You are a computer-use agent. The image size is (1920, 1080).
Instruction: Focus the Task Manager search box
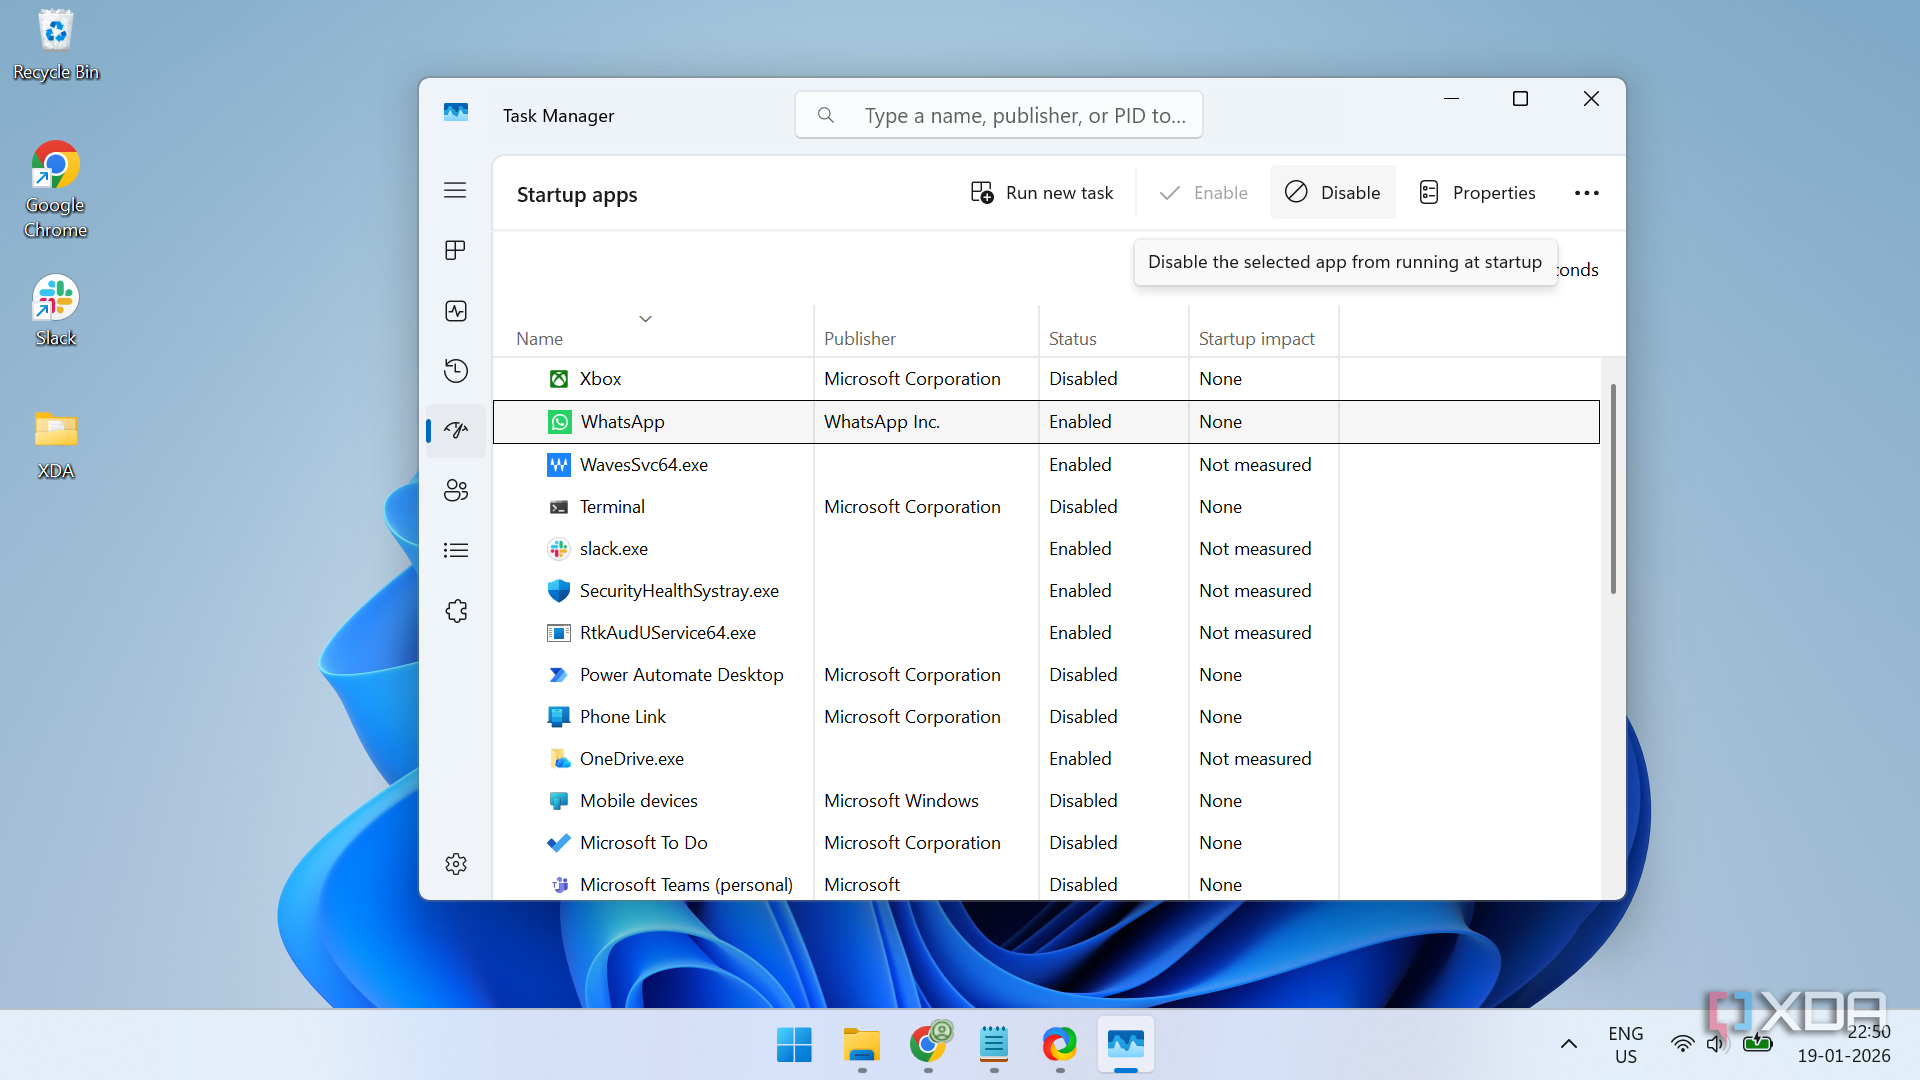998,116
